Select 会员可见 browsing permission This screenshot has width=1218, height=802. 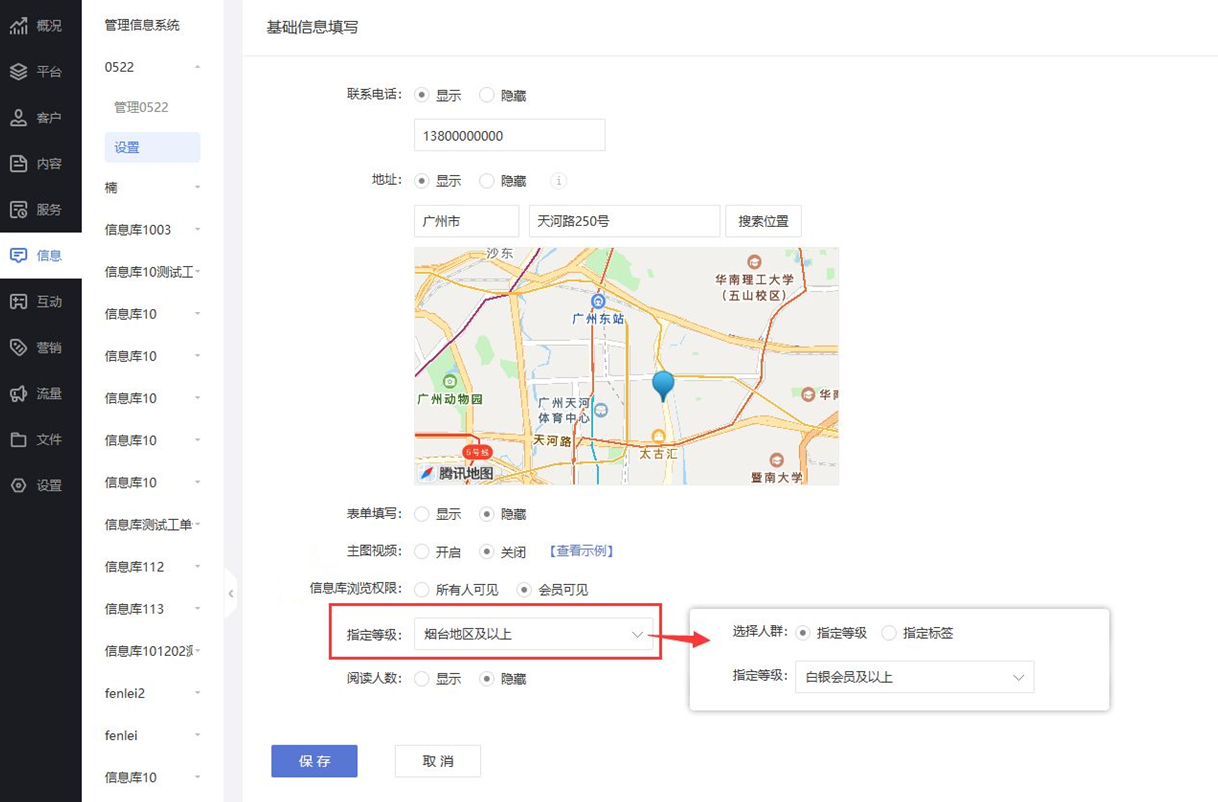click(x=524, y=590)
